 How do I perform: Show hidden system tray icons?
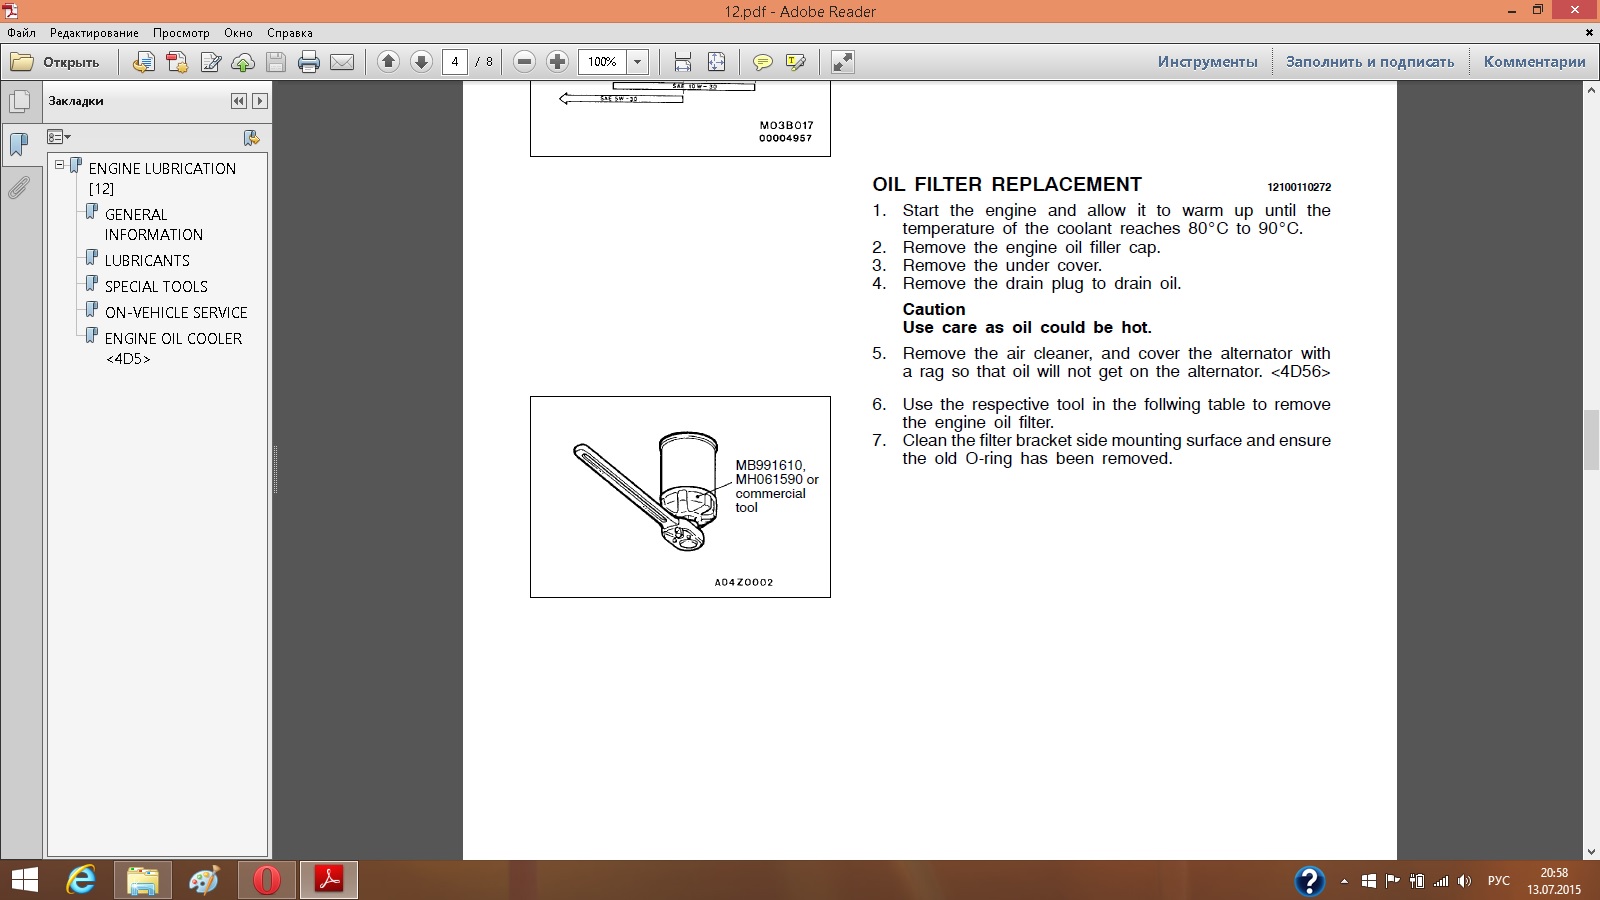(1344, 881)
